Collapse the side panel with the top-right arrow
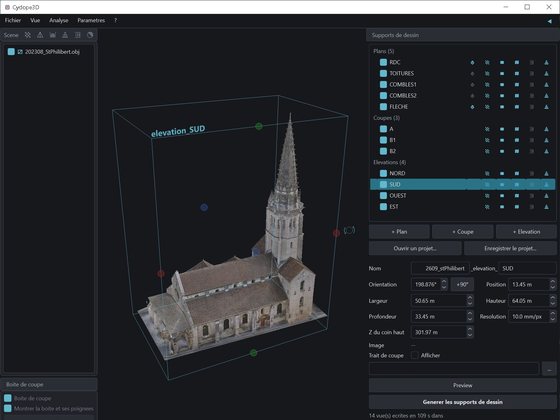 point(549,21)
